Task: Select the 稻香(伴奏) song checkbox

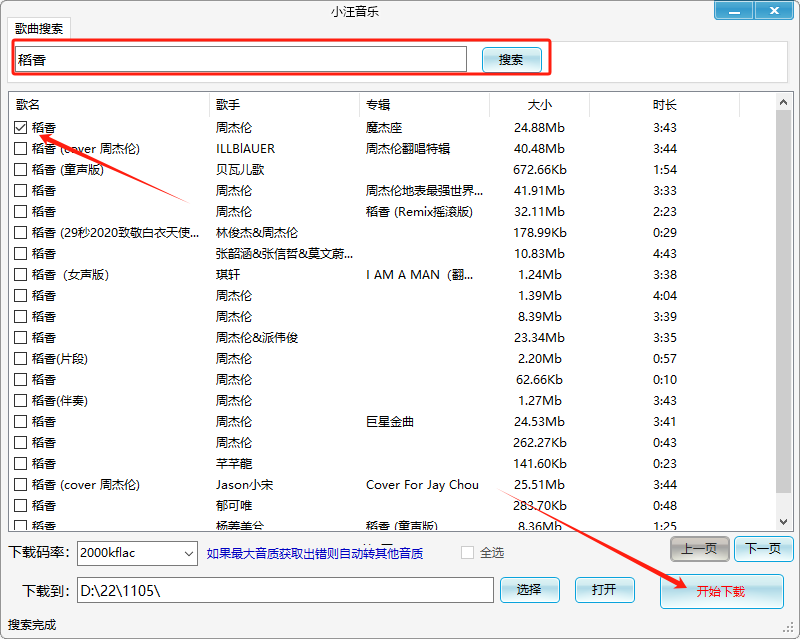Action: point(21,401)
